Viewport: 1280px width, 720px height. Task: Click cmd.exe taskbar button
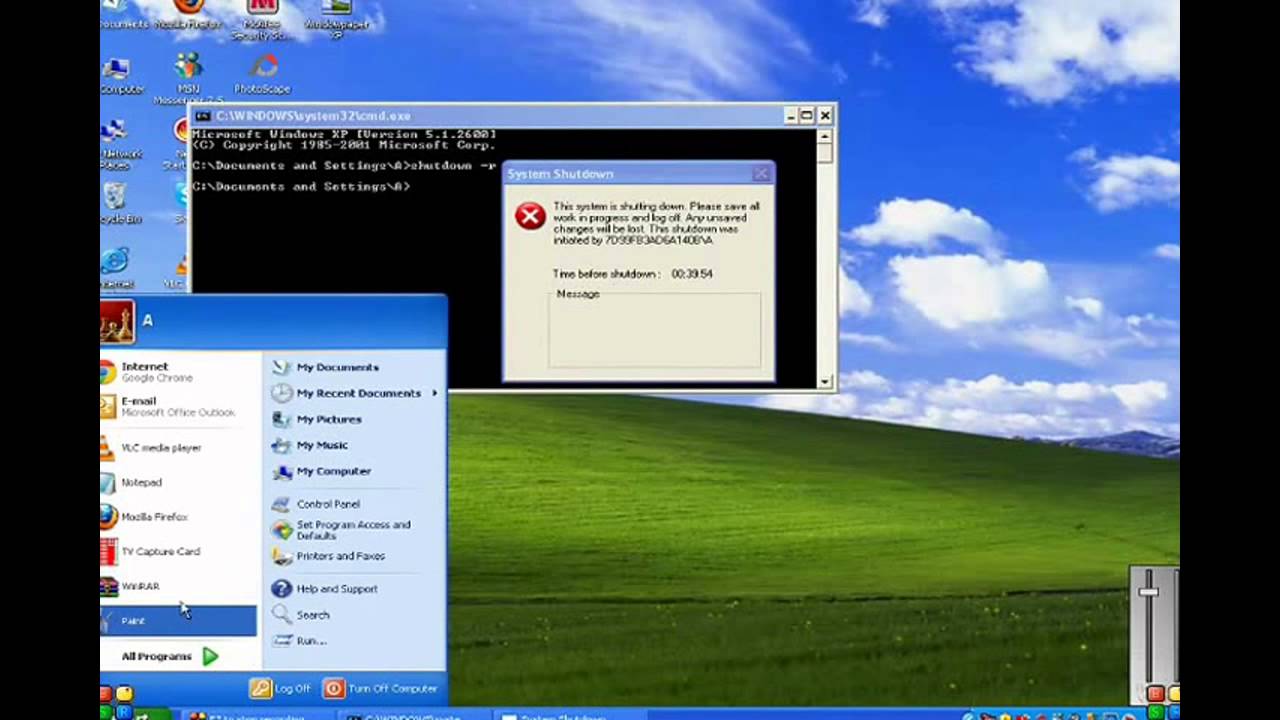[x=411, y=715]
